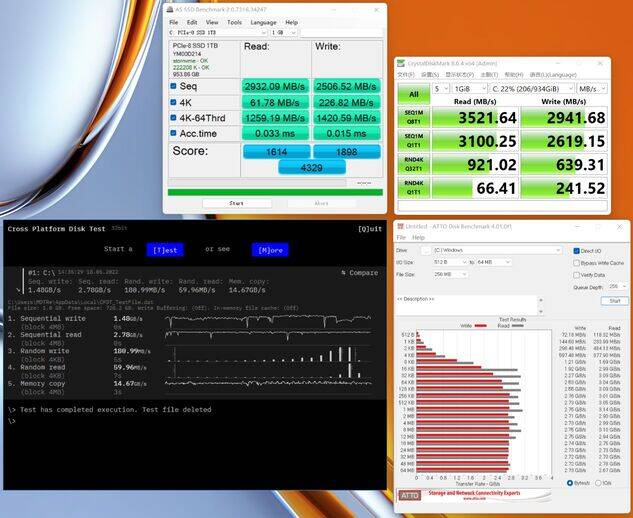The image size is (633, 518).
Task: Open Language menu in AS SSD Benchmark
Action: (x=263, y=22)
